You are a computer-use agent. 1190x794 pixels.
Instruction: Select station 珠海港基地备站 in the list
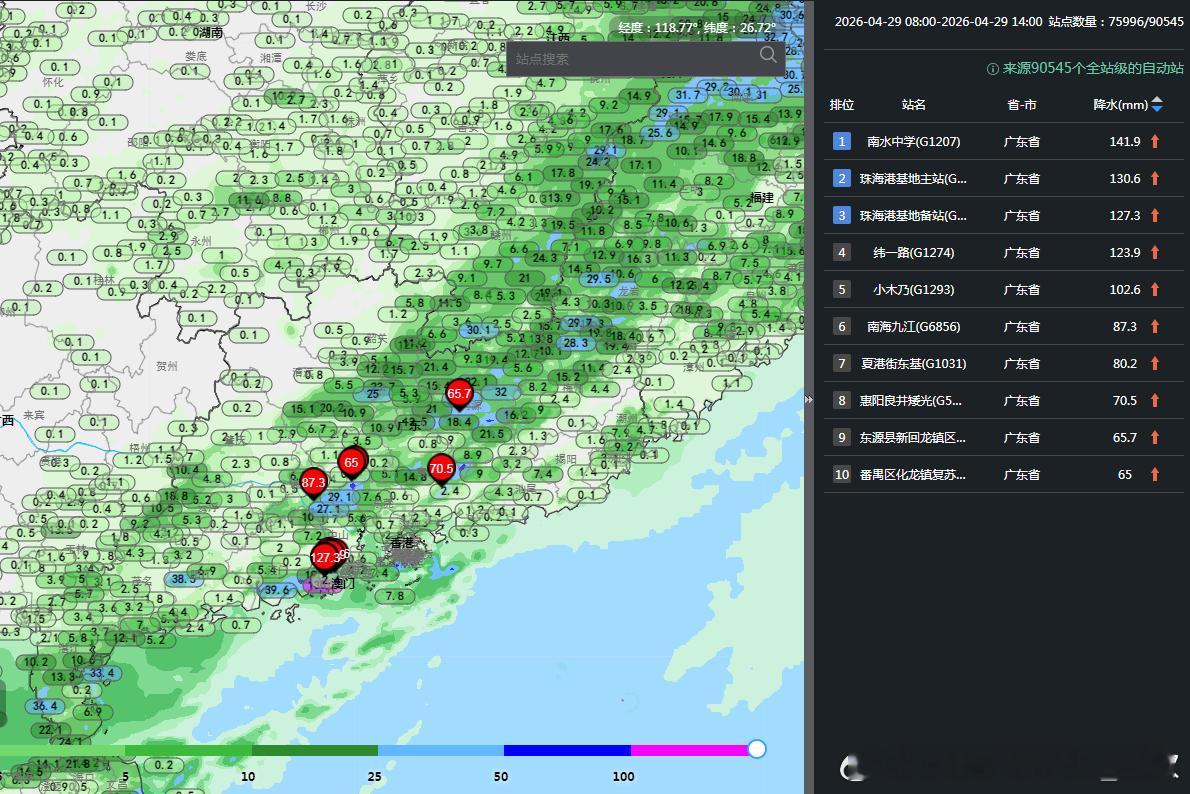(913, 216)
